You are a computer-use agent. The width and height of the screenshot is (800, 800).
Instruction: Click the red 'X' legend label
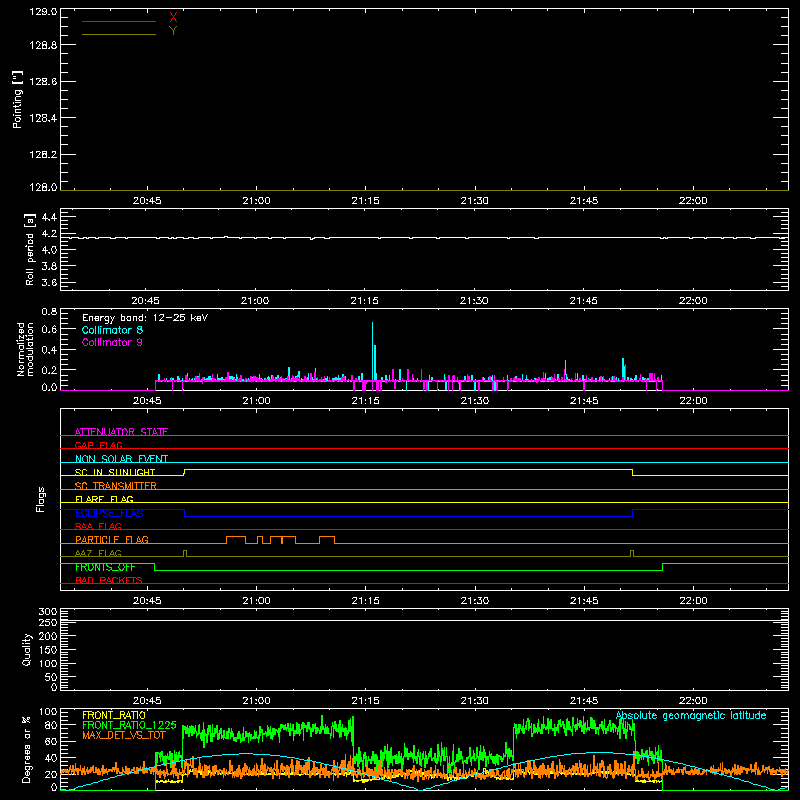173,18
